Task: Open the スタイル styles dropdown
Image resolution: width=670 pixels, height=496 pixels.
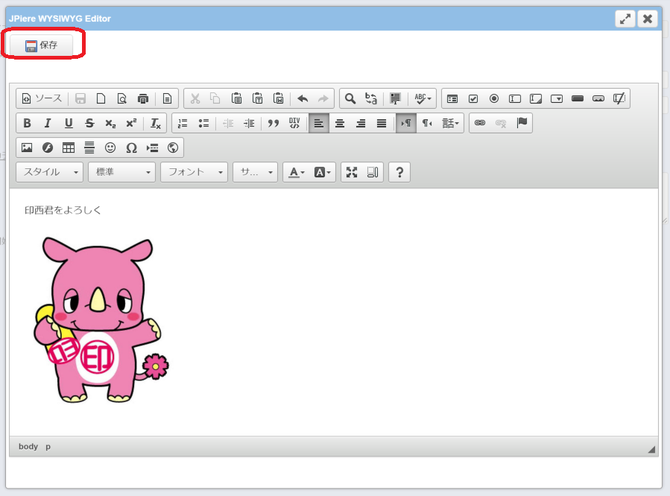Action: click(50, 172)
